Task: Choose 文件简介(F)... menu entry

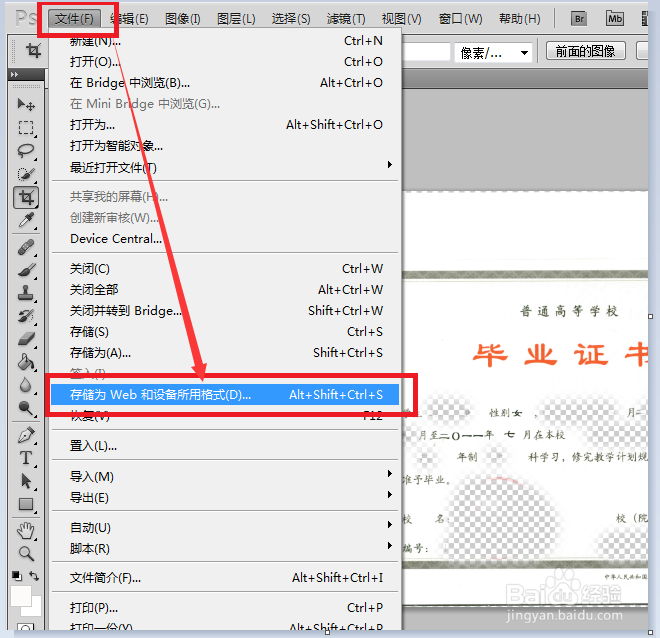Action: (x=225, y=578)
